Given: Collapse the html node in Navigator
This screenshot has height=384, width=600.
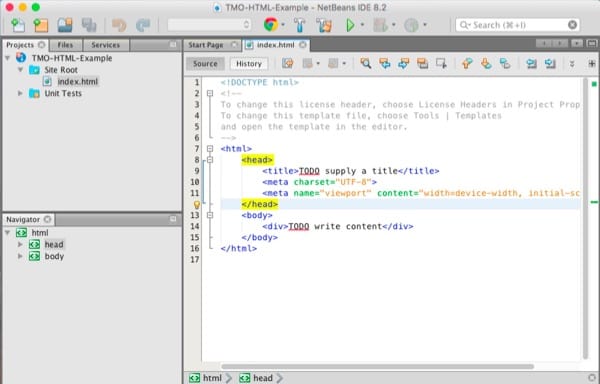Looking at the screenshot, I should [x=7, y=233].
